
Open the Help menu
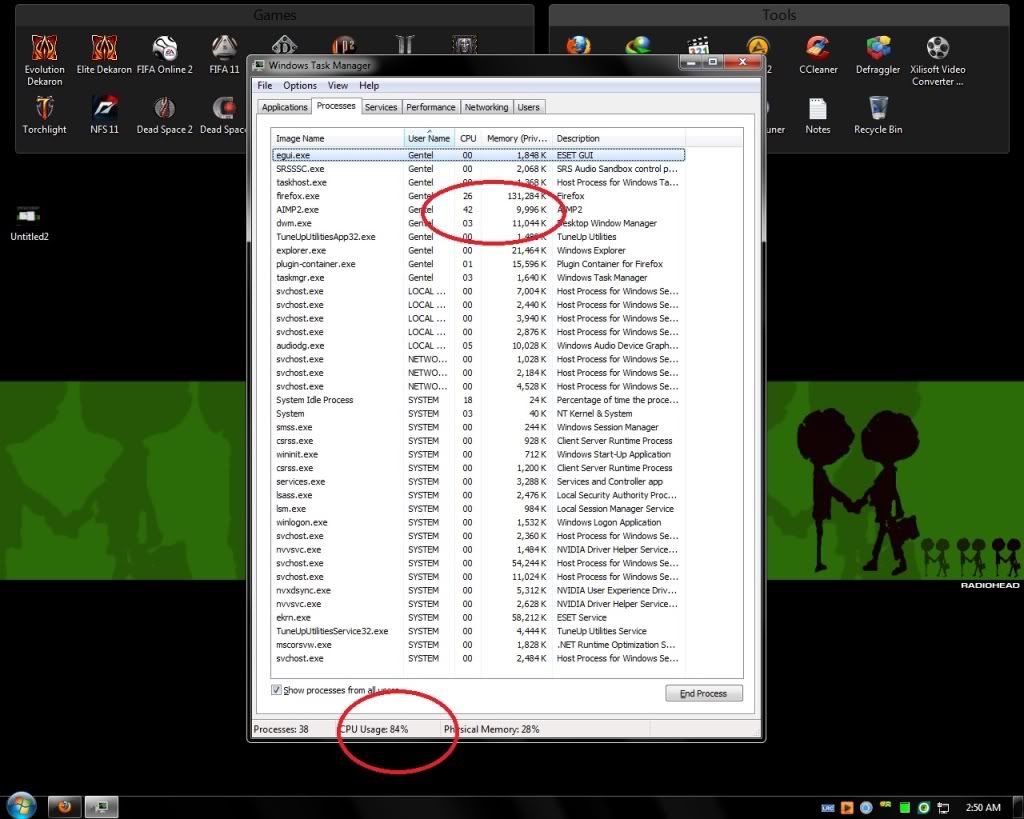click(x=369, y=86)
